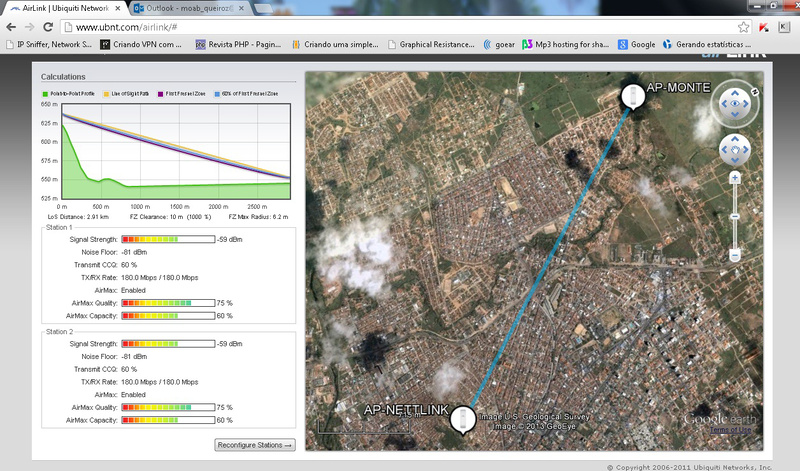Viewport: 800px width, 471px height.
Task: Click FZ Max Radius: 6.2 m value
Action: pos(258,217)
